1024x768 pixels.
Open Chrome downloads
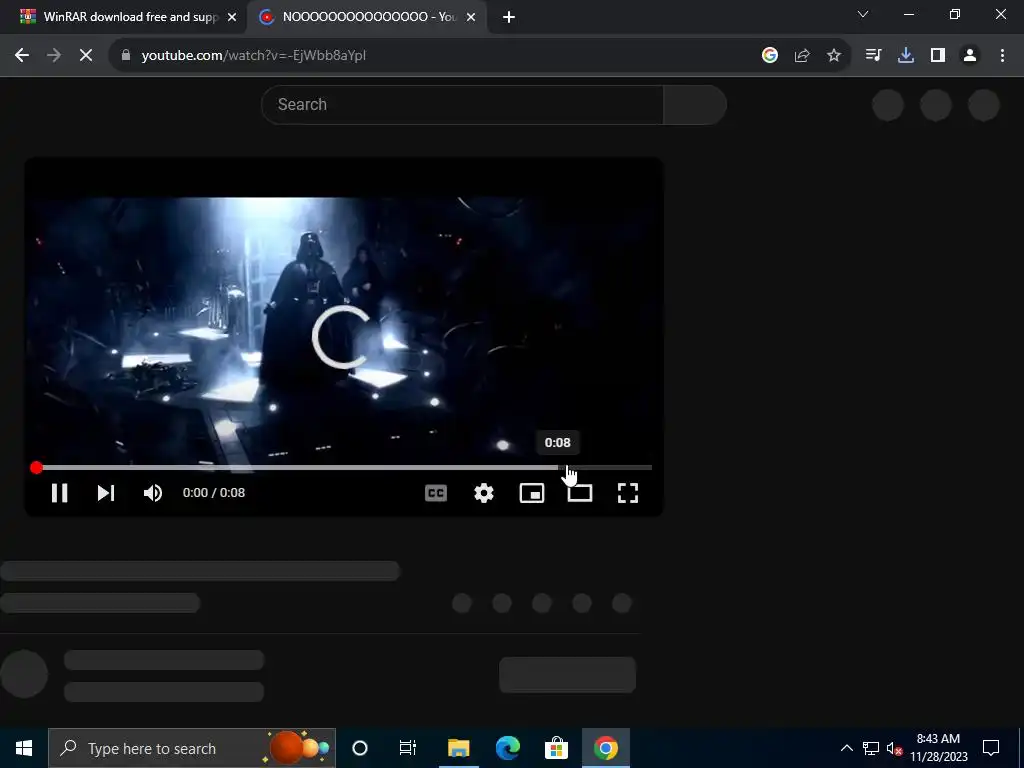tap(906, 56)
